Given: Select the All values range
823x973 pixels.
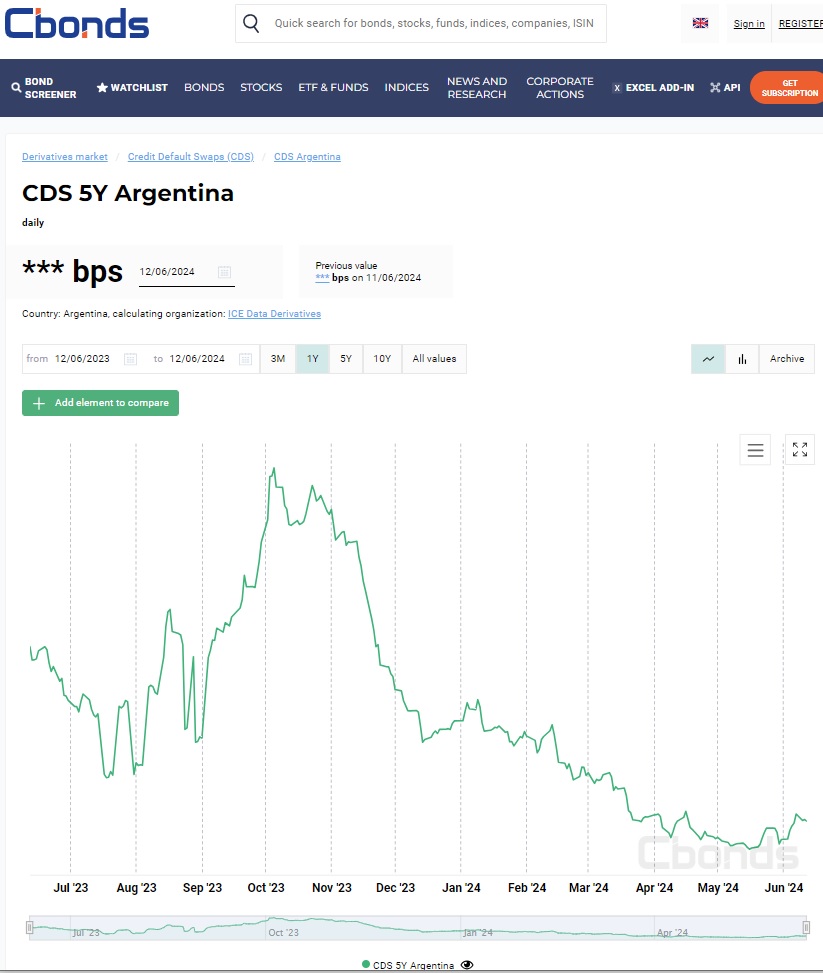Looking at the screenshot, I should click(434, 359).
